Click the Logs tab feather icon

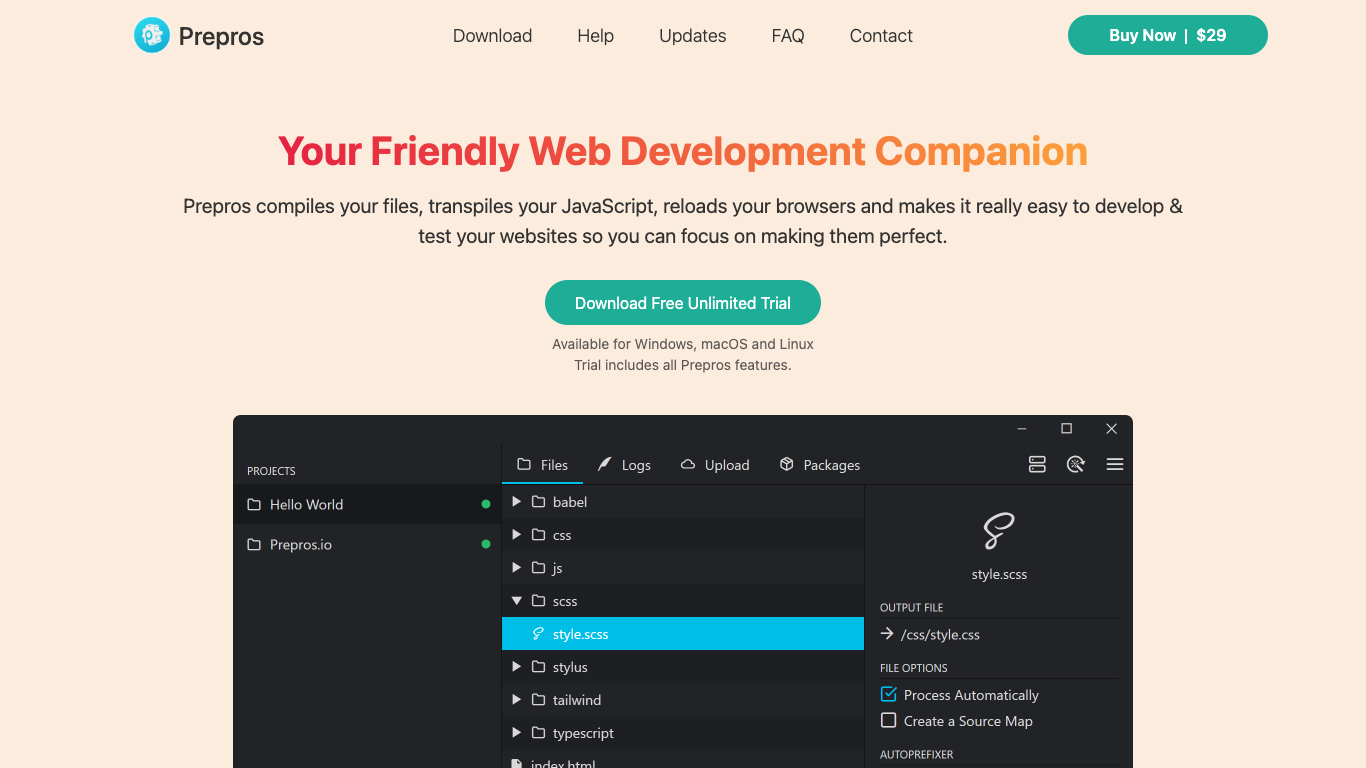point(604,464)
